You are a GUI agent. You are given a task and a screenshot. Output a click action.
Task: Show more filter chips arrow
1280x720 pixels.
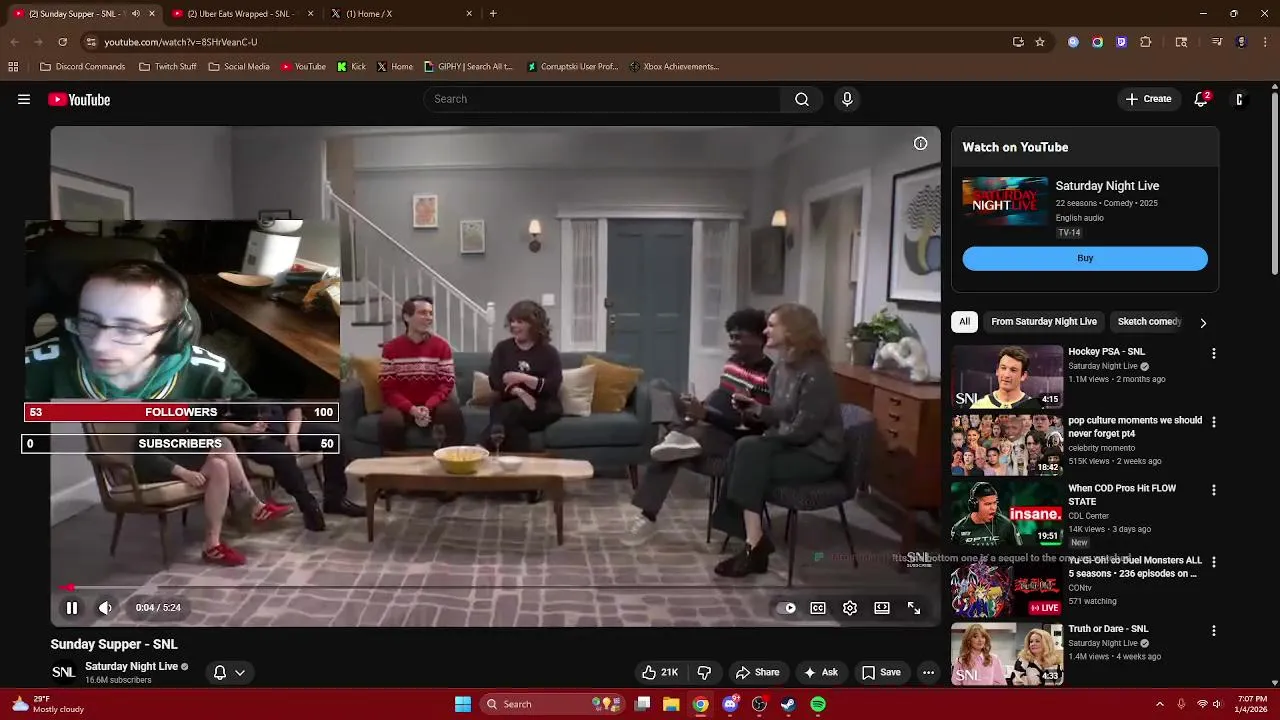tap(1203, 322)
